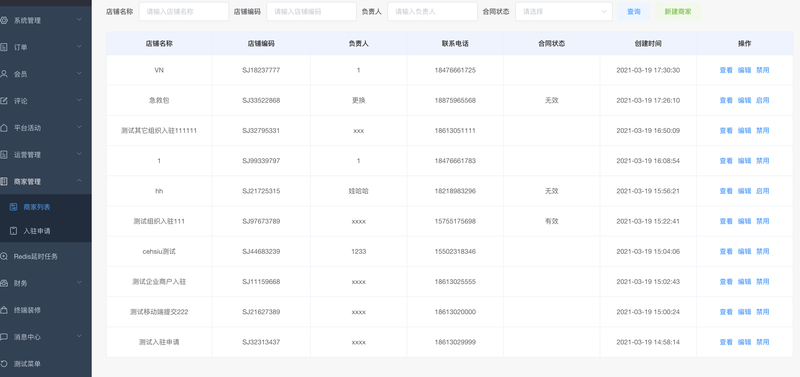Enable the hh shop with 启用
This screenshot has height=377, width=800.
pos(762,191)
